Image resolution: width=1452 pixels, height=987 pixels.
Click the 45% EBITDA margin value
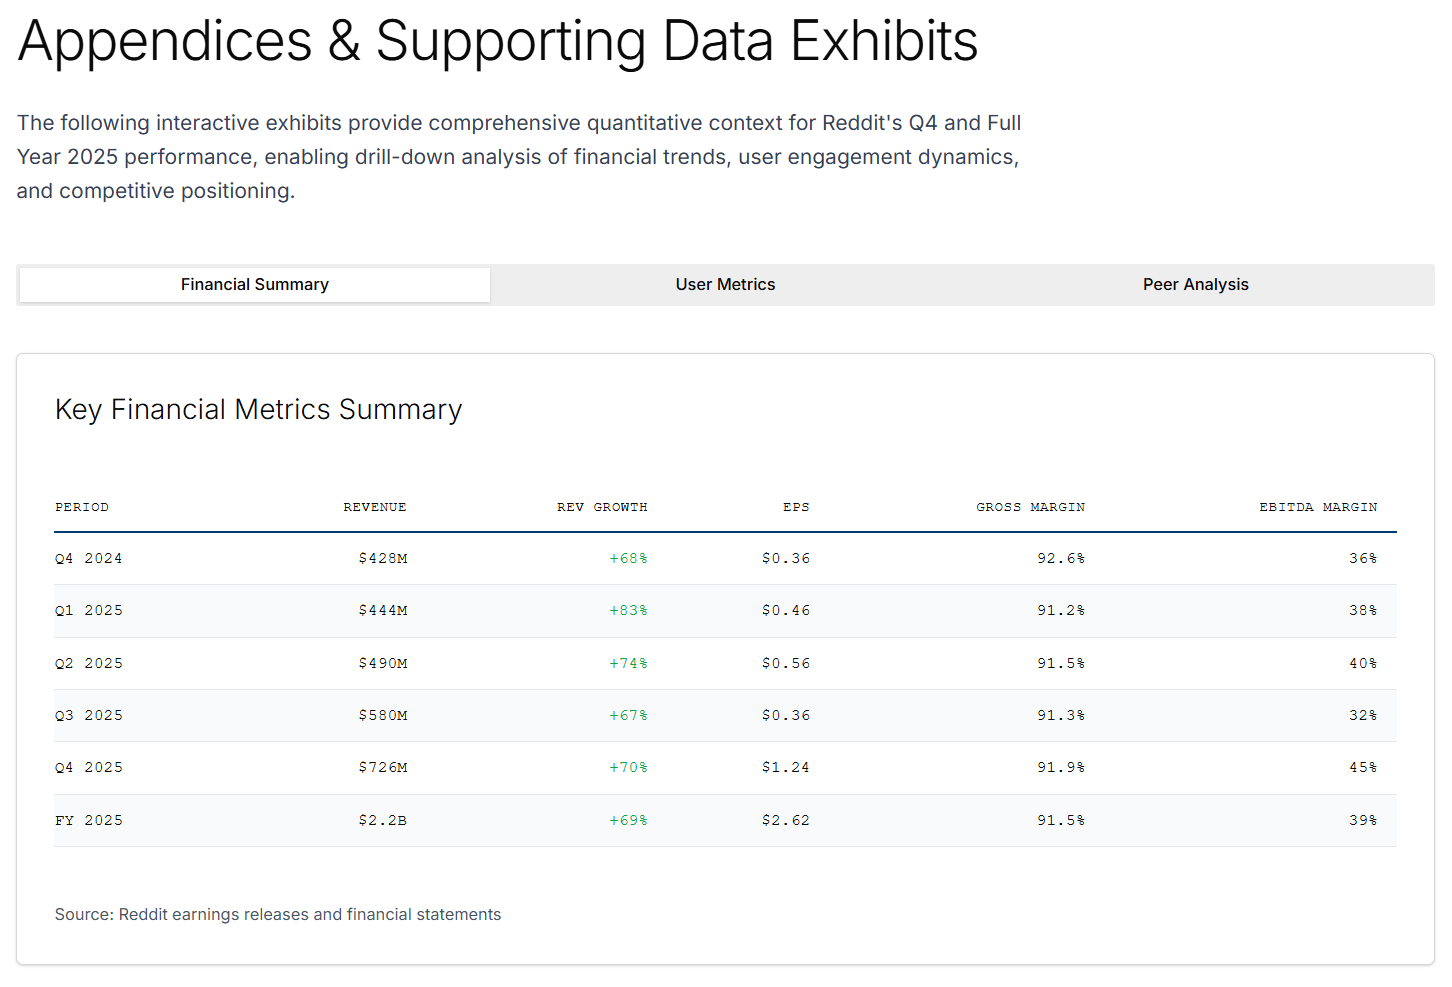[1363, 767]
